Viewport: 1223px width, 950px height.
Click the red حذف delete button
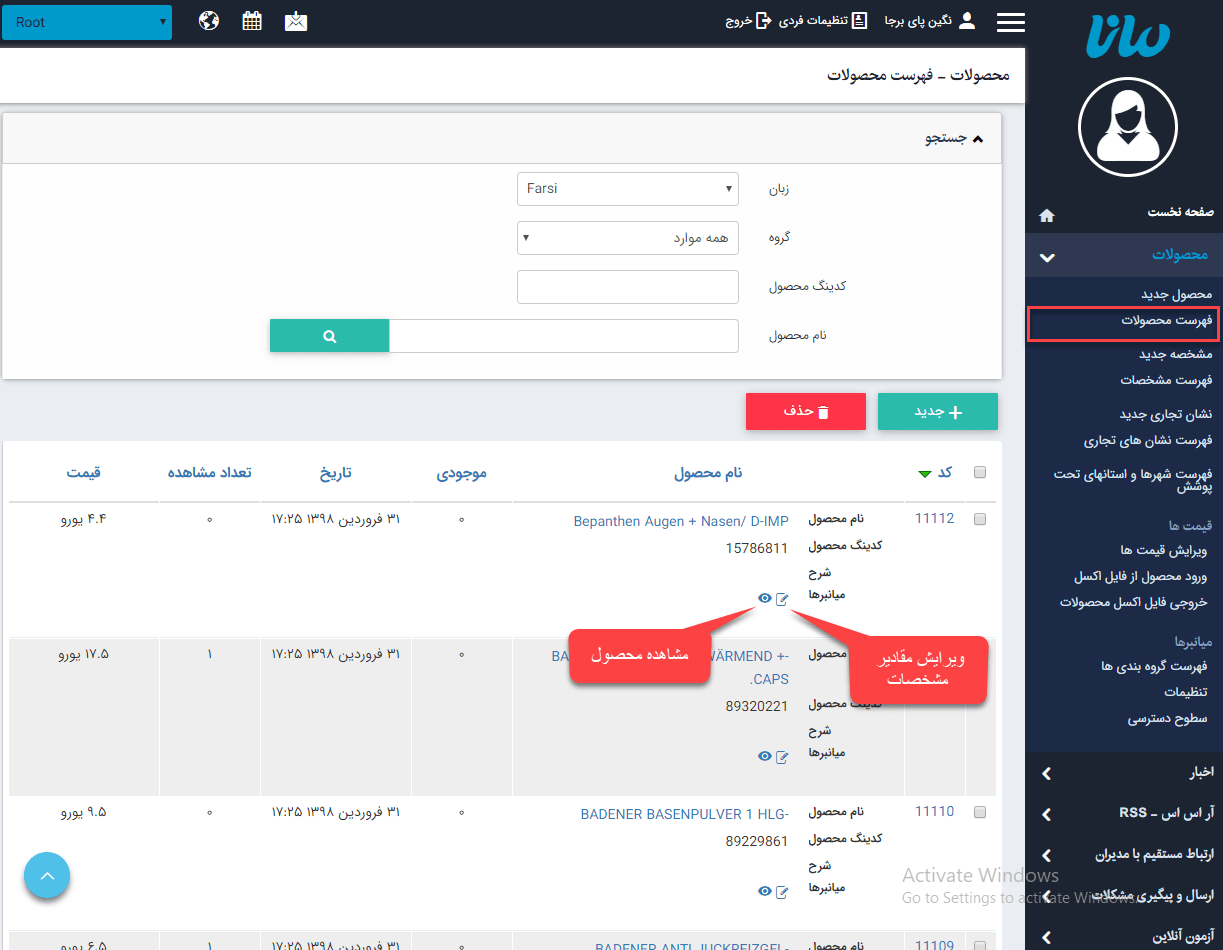coord(805,412)
